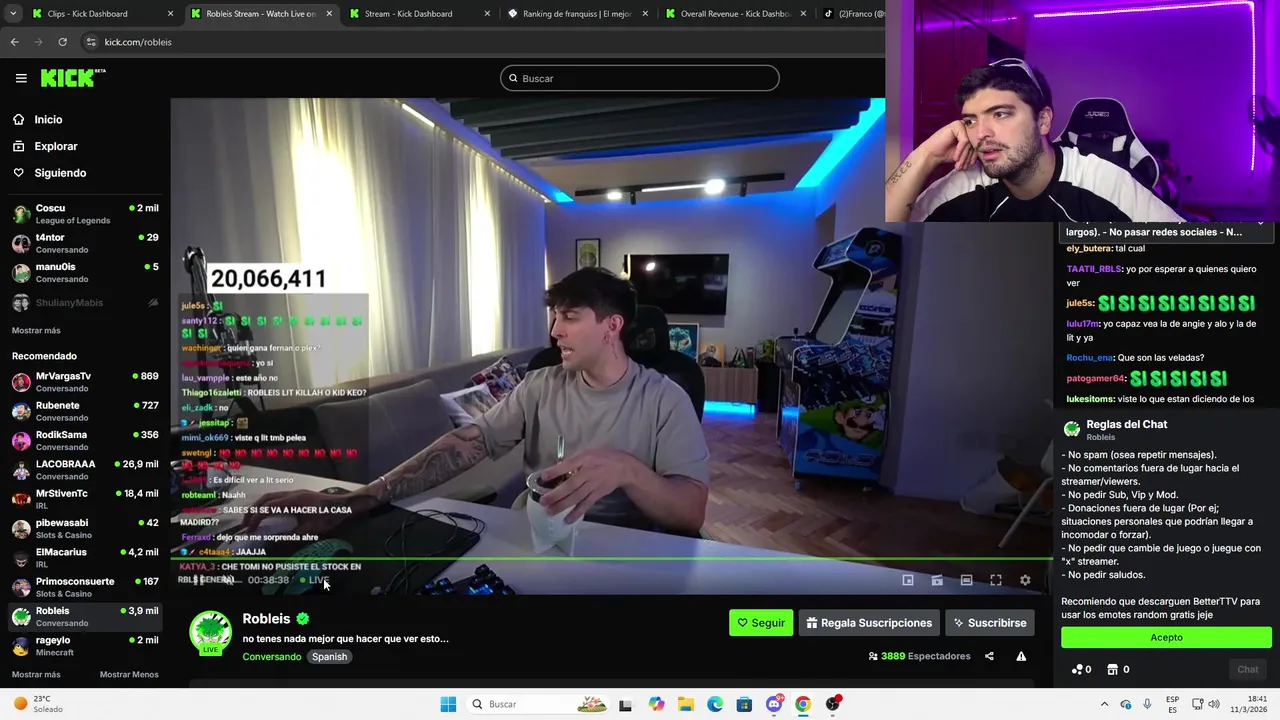Open rageylo Minecraft channel

[85, 645]
